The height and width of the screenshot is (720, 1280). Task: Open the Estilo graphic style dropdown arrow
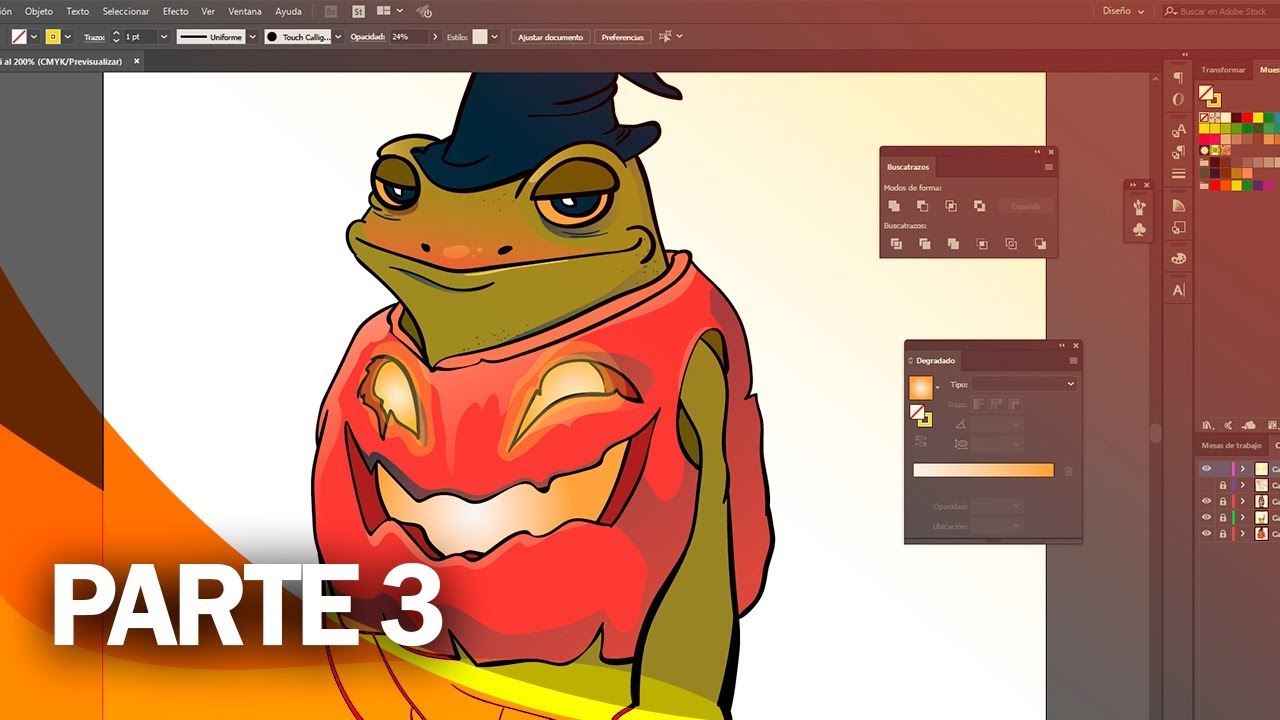[x=495, y=36]
